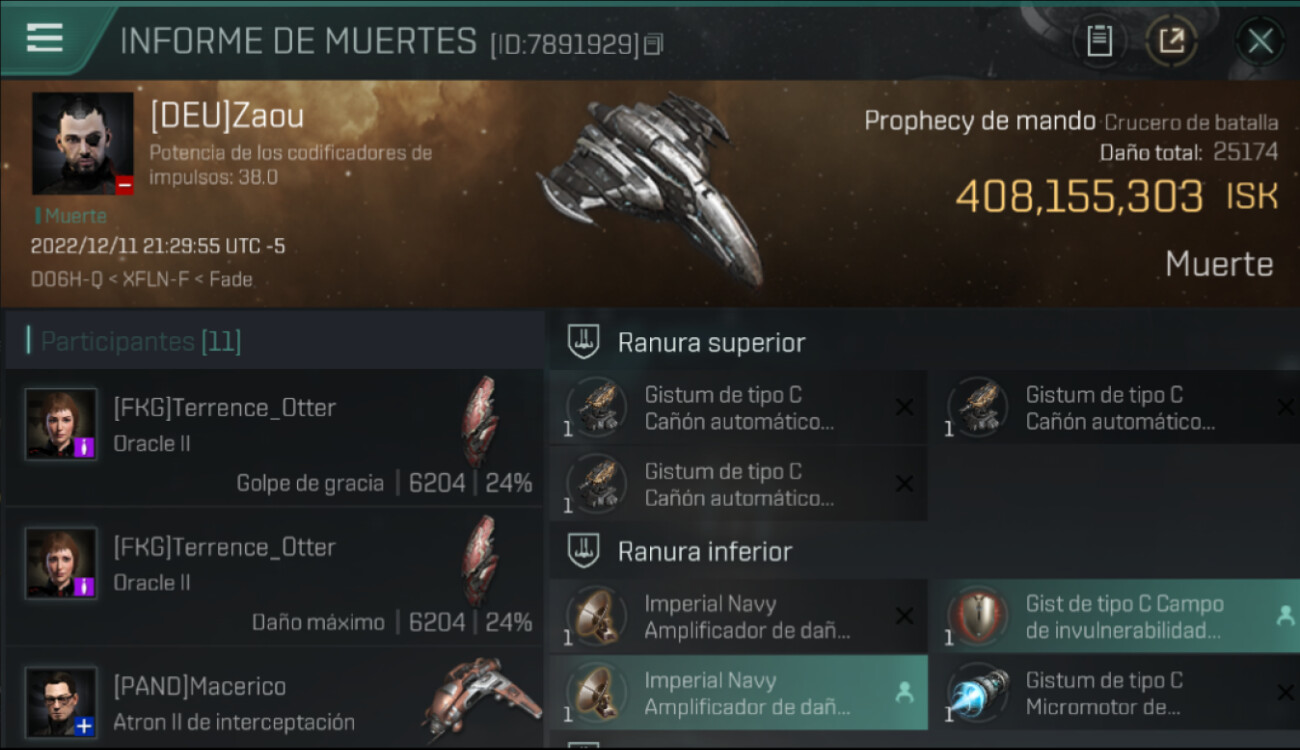Click the Gistum Micromotor module icon
This screenshot has width=1300, height=750.
tap(978, 693)
